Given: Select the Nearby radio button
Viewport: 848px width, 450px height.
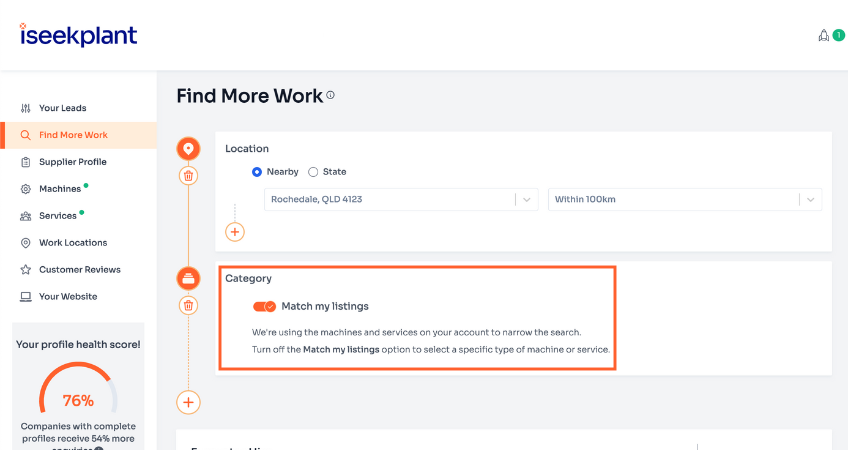Looking at the screenshot, I should pos(257,172).
